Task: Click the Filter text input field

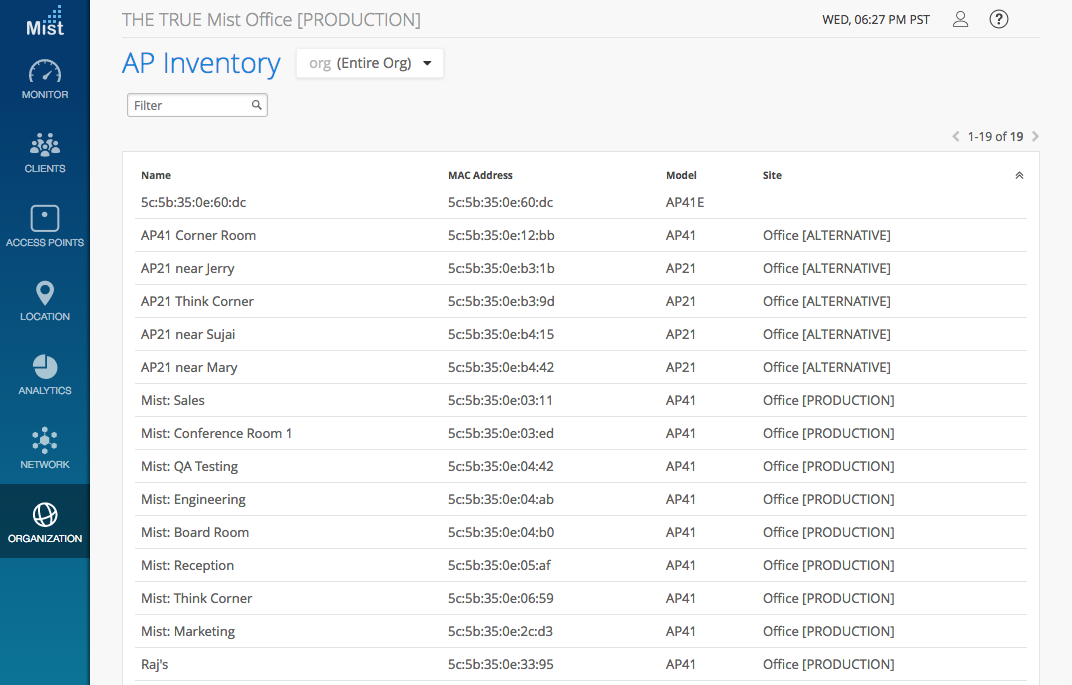Action: (188, 105)
